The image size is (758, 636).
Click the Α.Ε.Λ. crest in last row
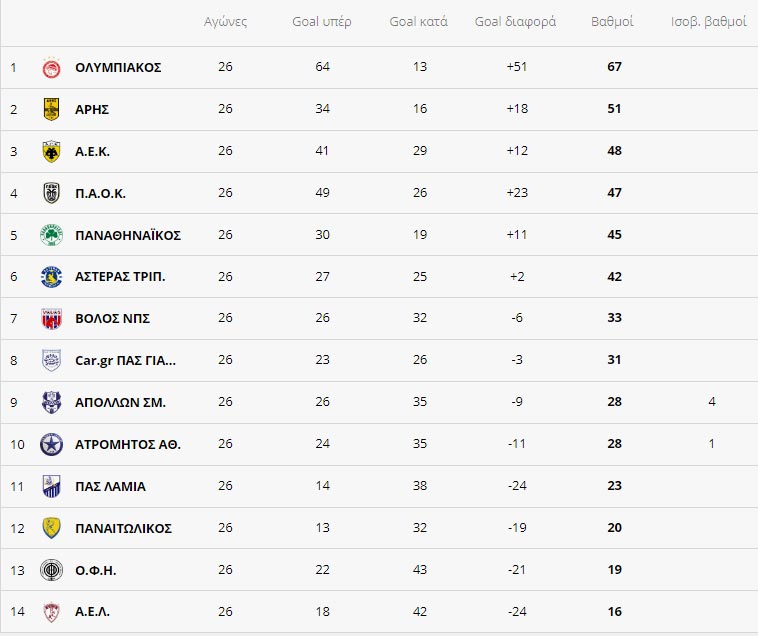point(51,612)
